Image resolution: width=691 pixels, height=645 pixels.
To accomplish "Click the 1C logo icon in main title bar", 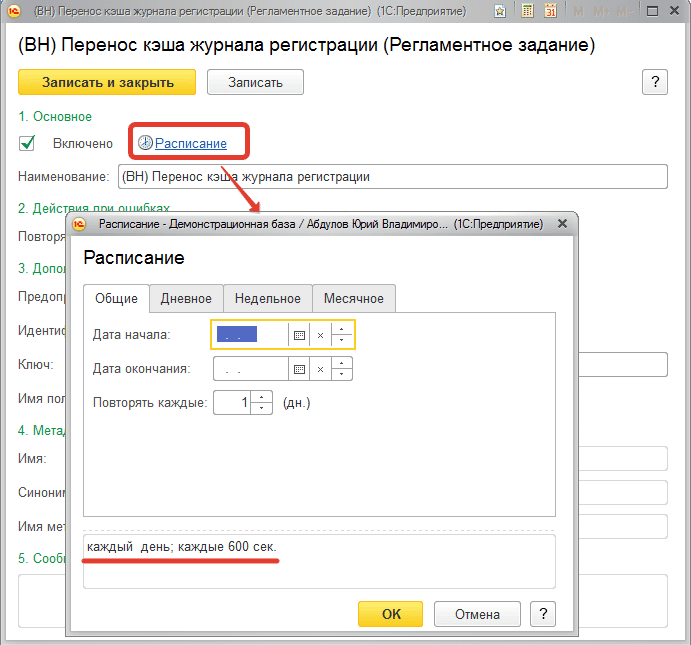I will click(x=14, y=11).
